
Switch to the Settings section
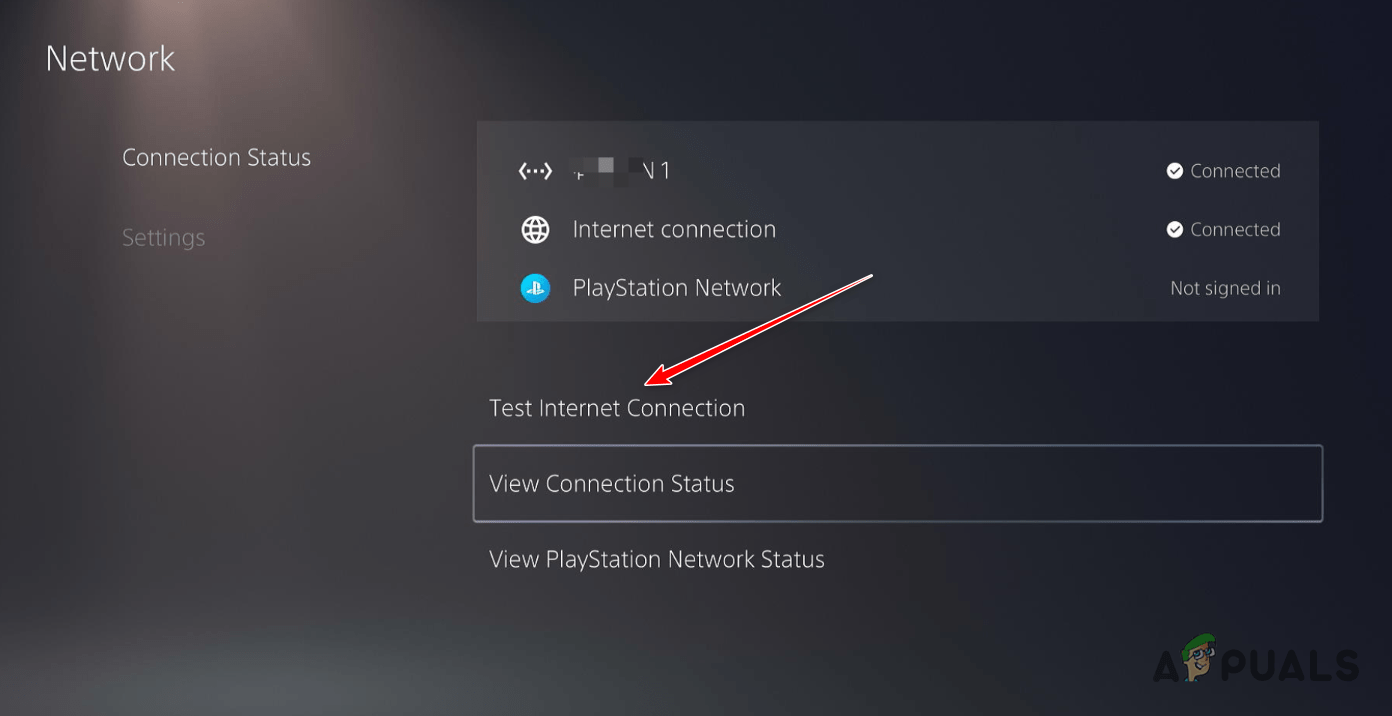(163, 237)
